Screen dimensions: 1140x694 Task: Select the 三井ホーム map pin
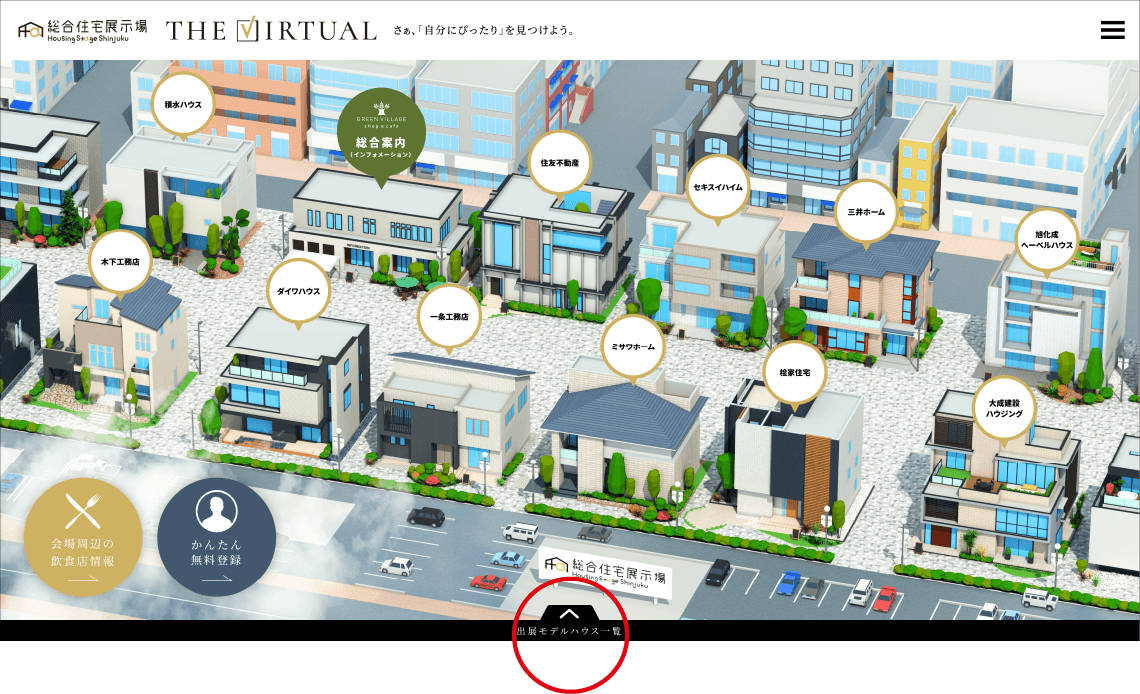coord(866,214)
